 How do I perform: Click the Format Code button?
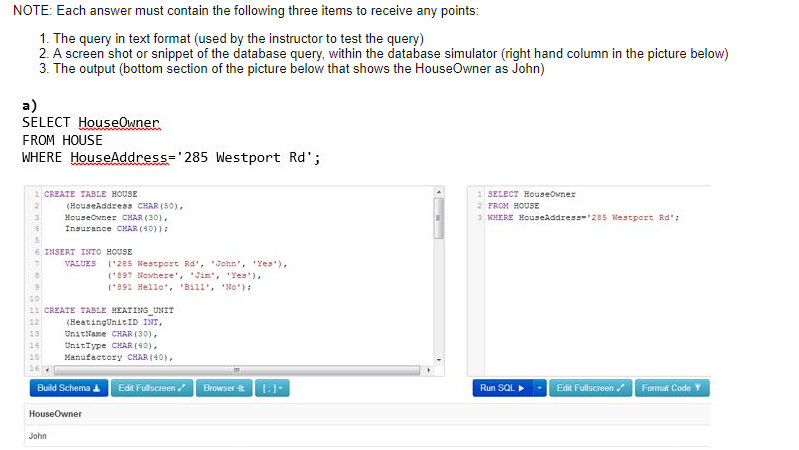(x=672, y=388)
